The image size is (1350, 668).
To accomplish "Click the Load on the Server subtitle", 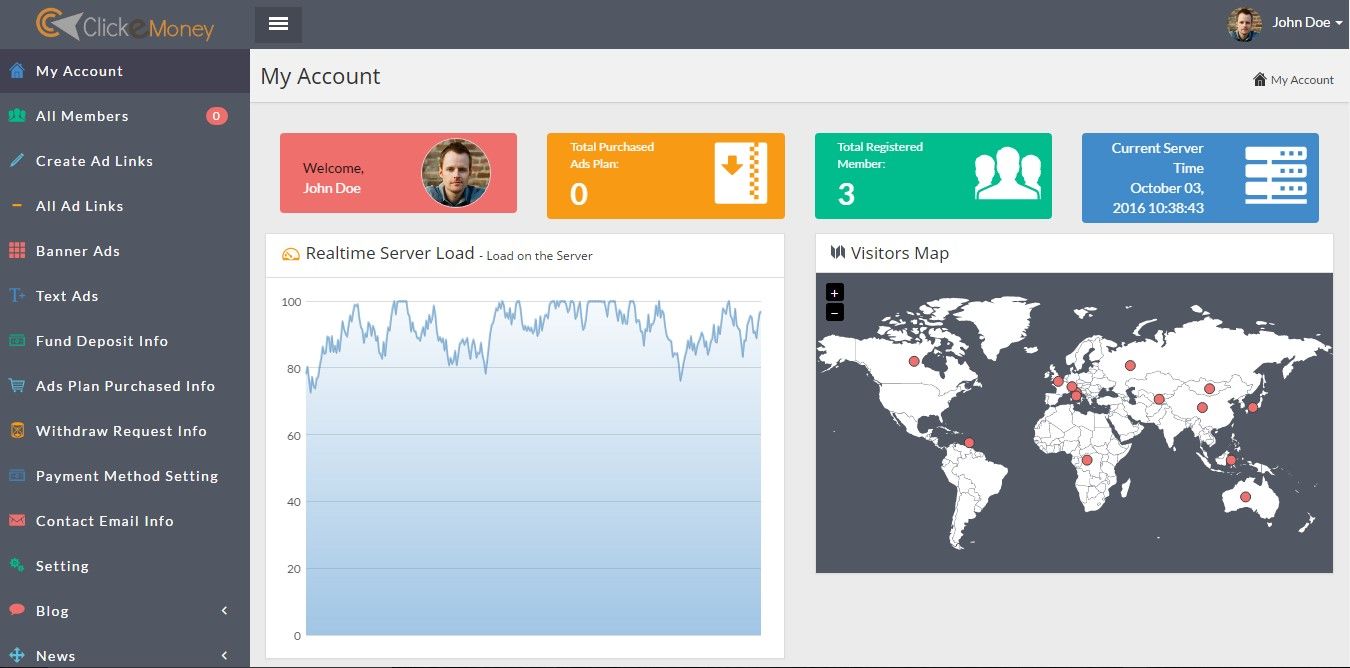I will click(x=539, y=256).
